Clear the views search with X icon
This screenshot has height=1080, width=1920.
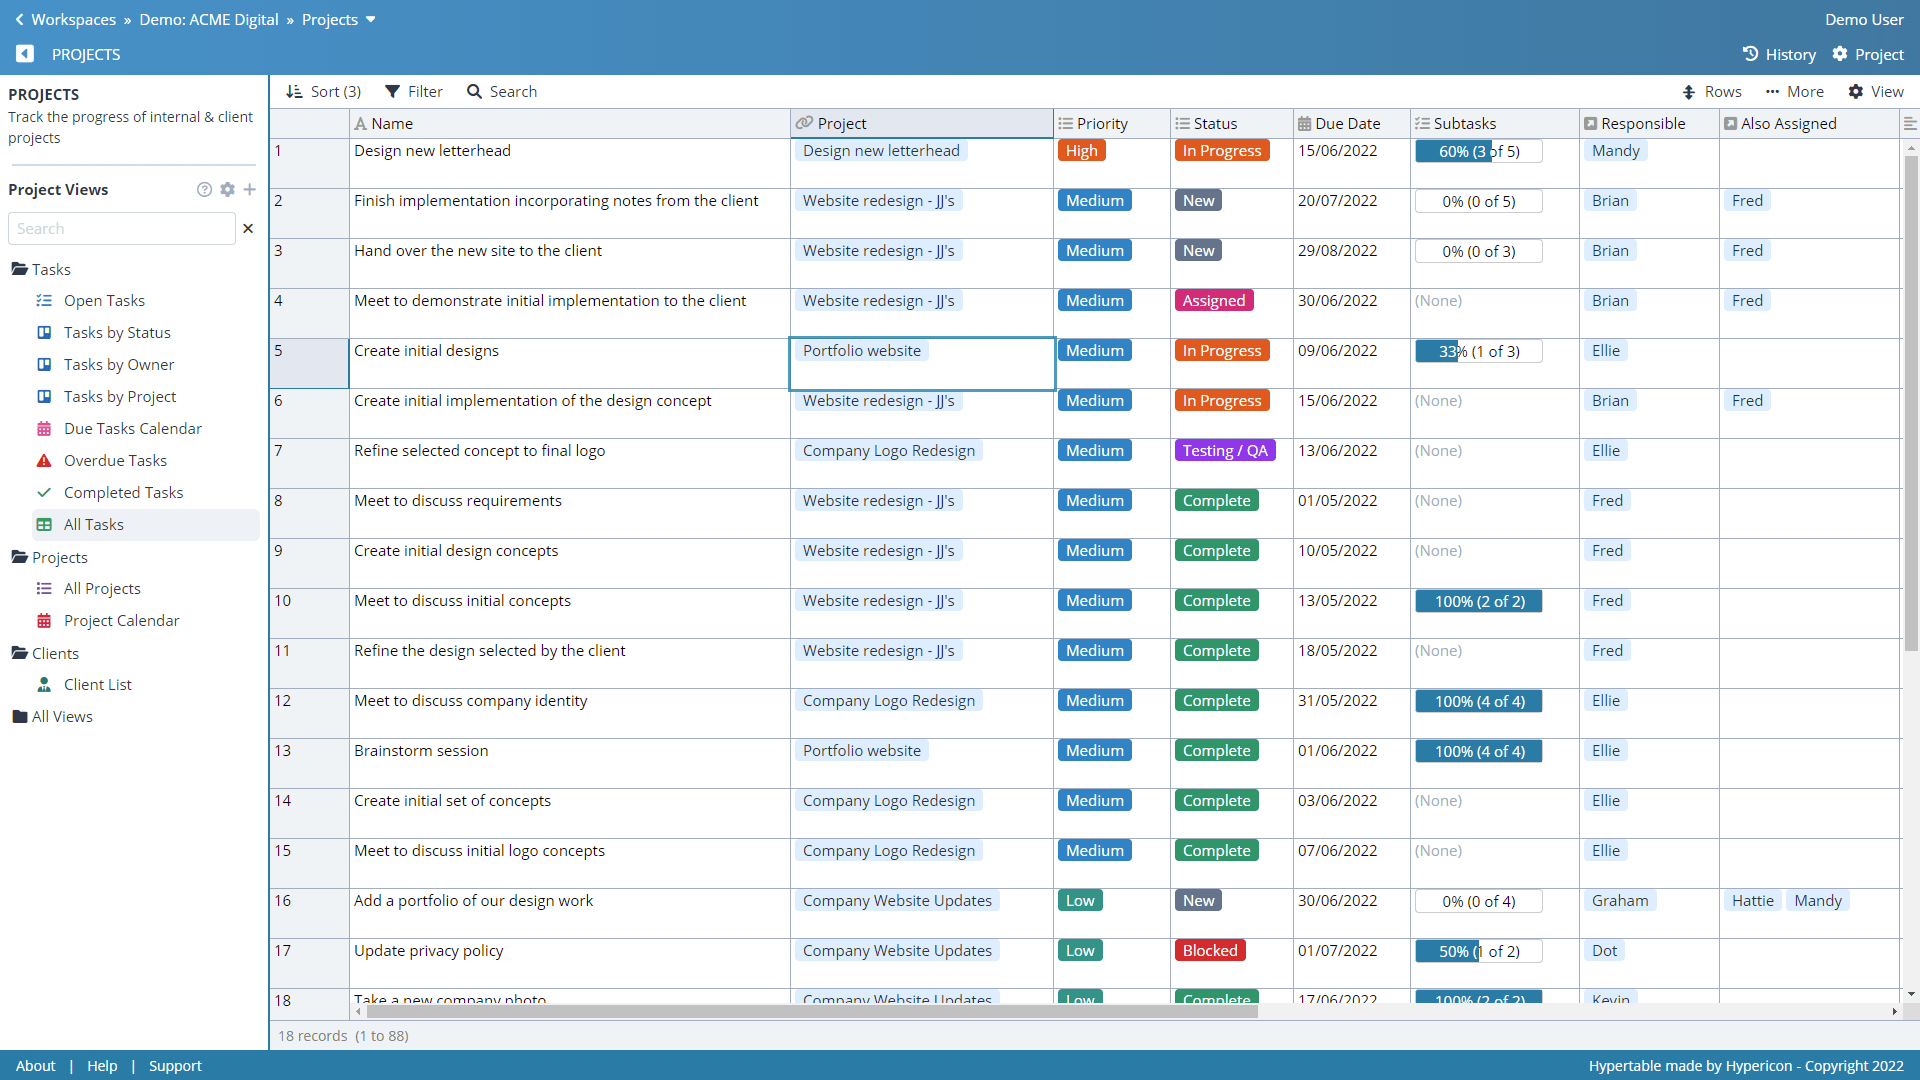tap(248, 229)
